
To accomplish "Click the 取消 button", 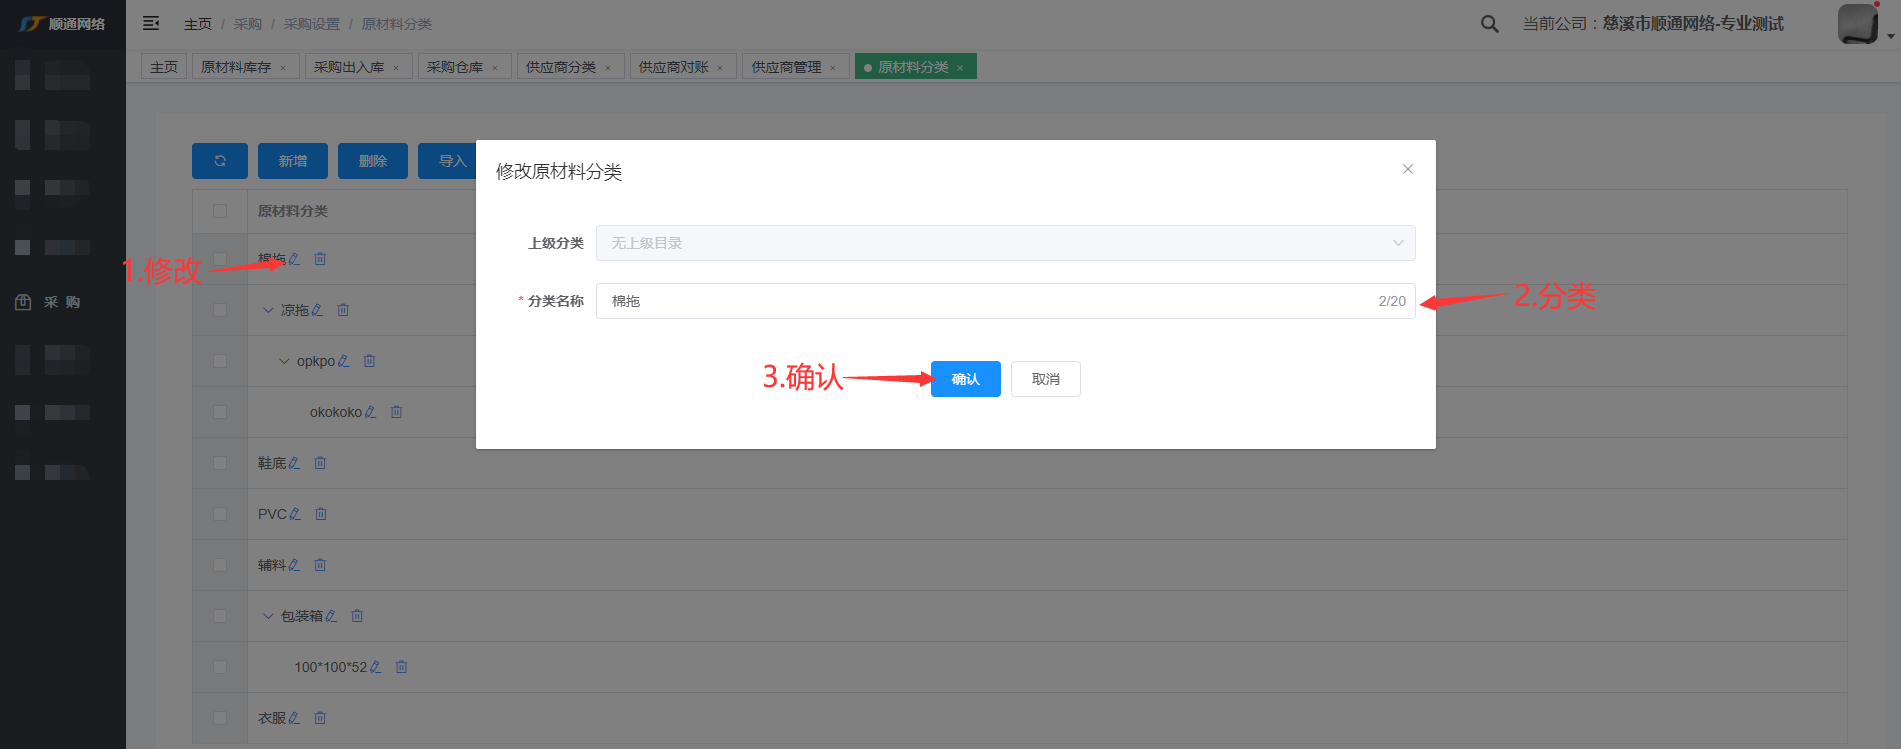I will pyautogui.click(x=1045, y=379).
